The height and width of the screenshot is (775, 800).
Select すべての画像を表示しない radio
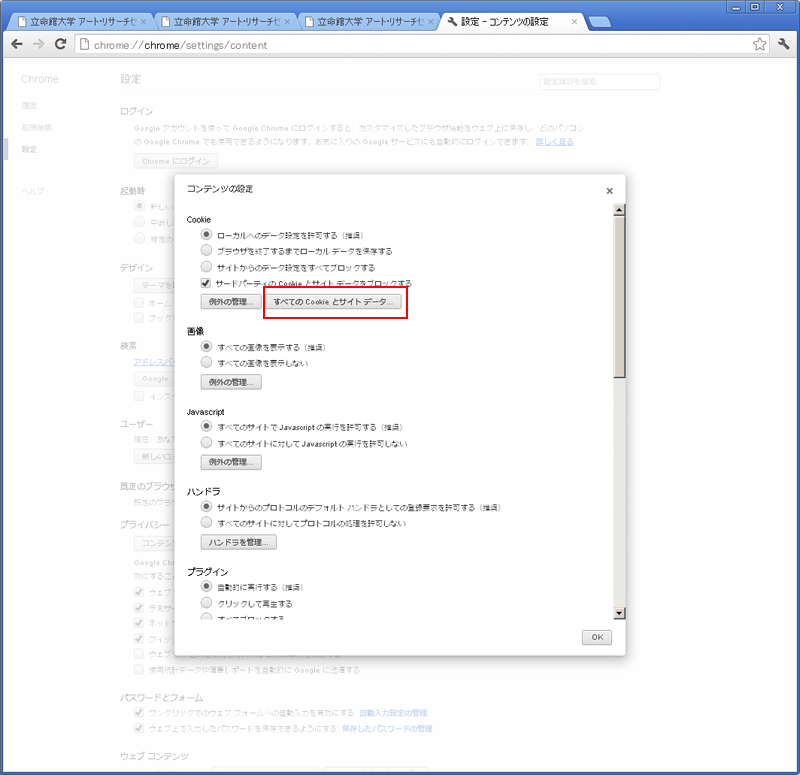(206, 362)
